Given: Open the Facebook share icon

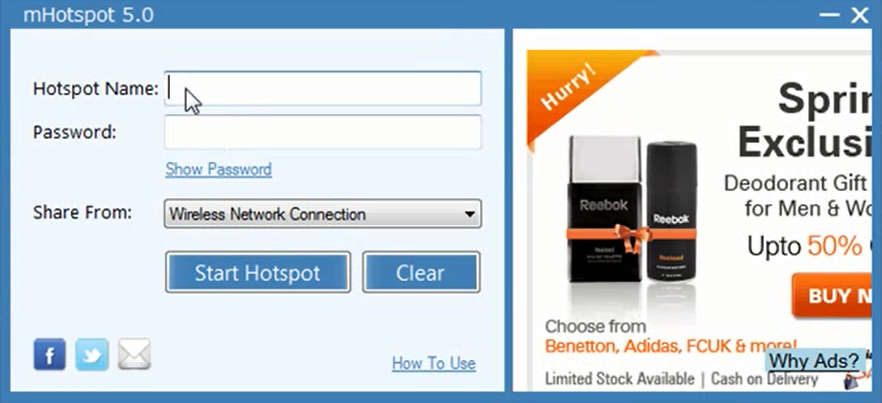Looking at the screenshot, I should [x=50, y=355].
